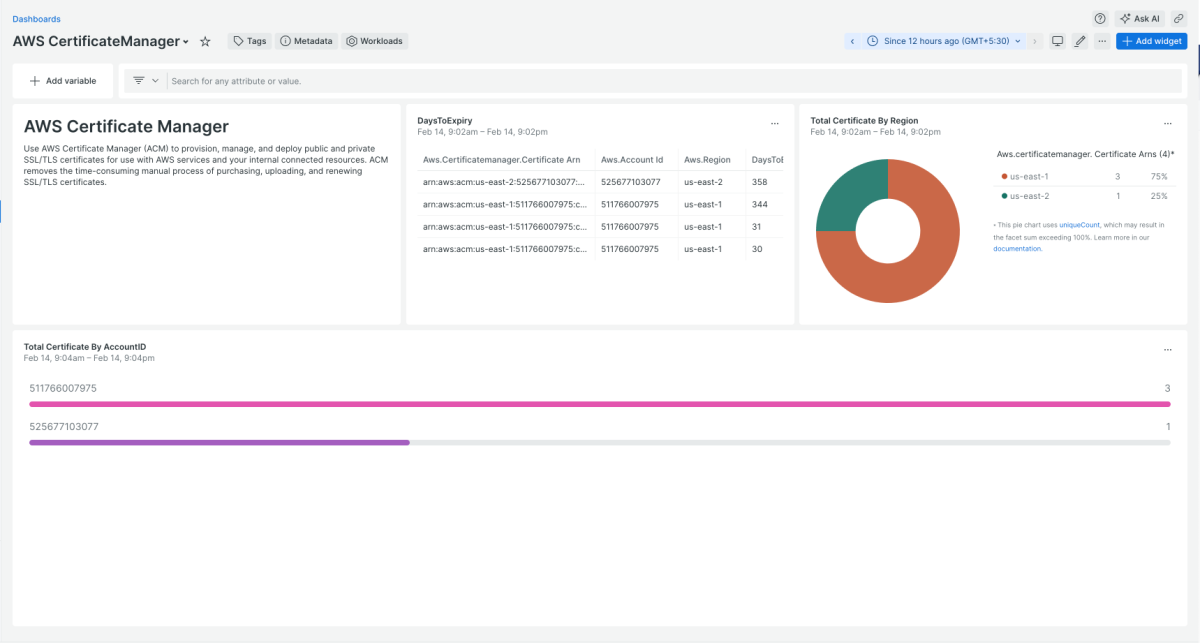The height and width of the screenshot is (643, 1200).
Task: Open Total Certificate By Region widget menu
Action: point(1167,124)
